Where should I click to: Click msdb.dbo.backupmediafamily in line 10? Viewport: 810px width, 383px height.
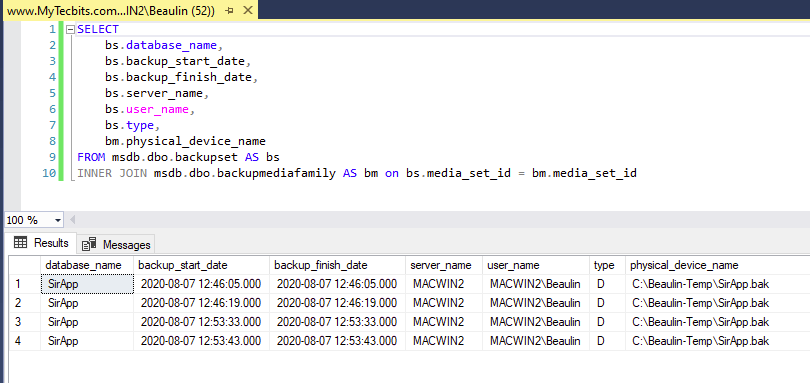(245, 173)
